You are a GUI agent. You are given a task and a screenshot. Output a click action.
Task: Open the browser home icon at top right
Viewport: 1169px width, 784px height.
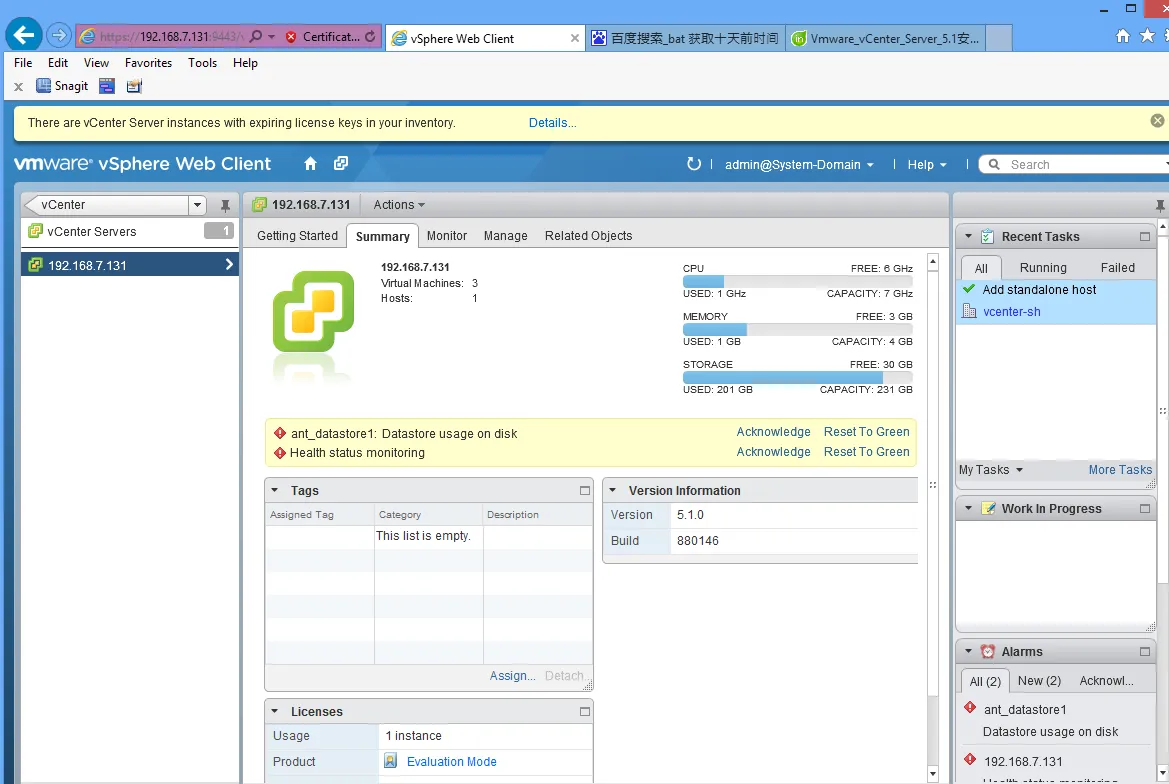(1123, 36)
